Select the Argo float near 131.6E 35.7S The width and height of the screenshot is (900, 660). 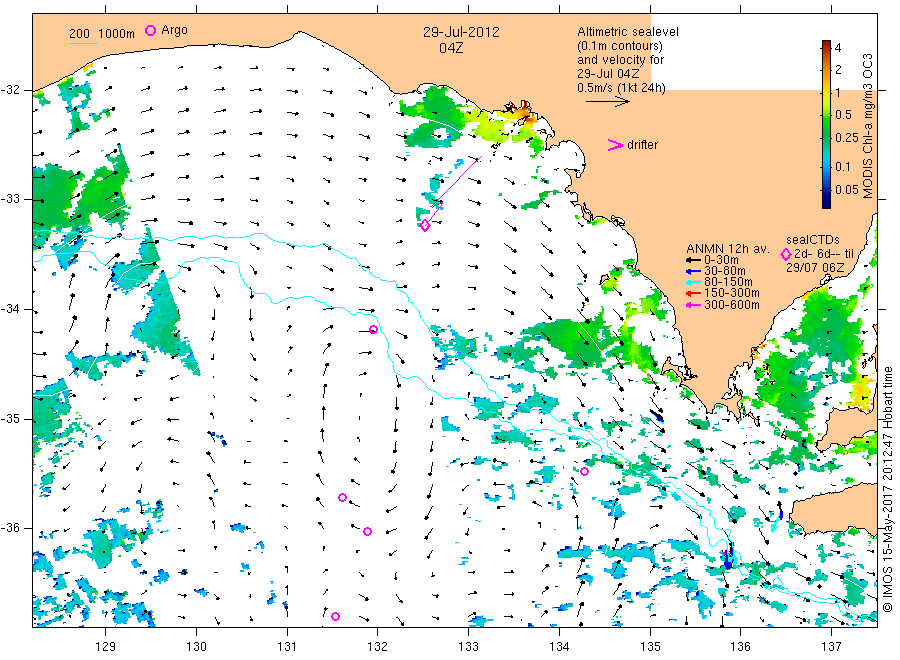(x=343, y=498)
